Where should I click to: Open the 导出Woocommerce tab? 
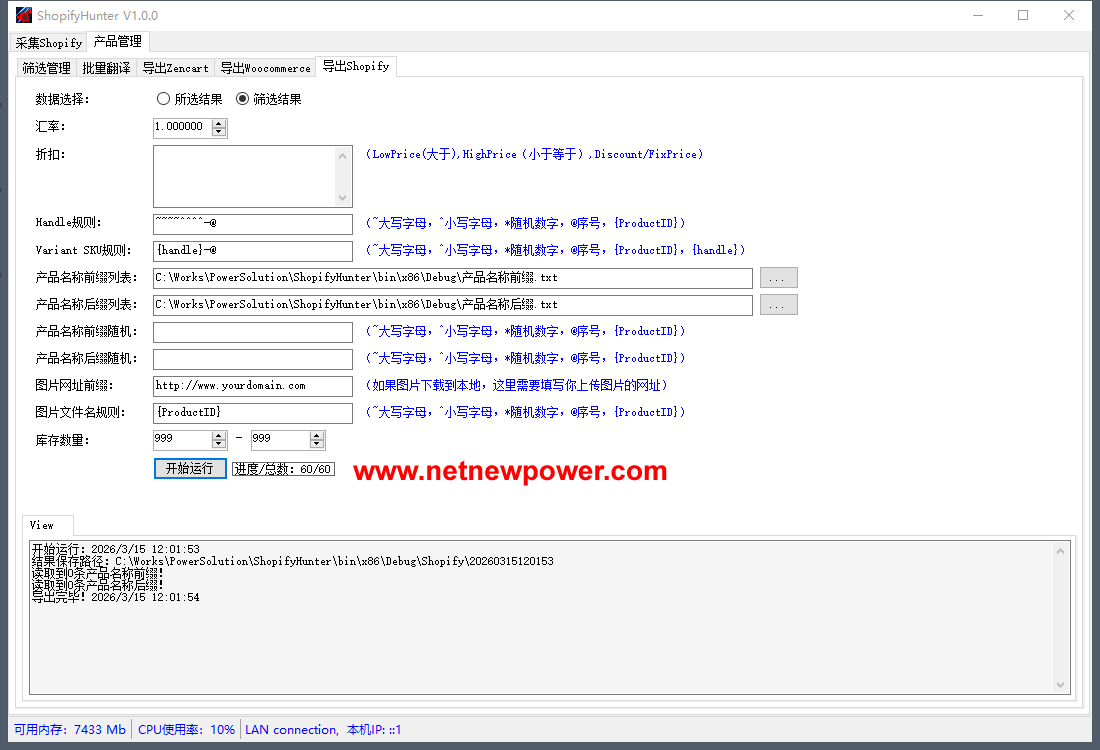(x=265, y=68)
